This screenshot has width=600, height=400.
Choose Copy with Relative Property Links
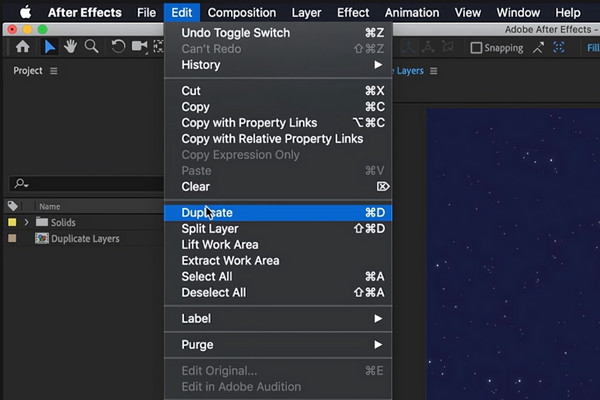tap(278, 139)
